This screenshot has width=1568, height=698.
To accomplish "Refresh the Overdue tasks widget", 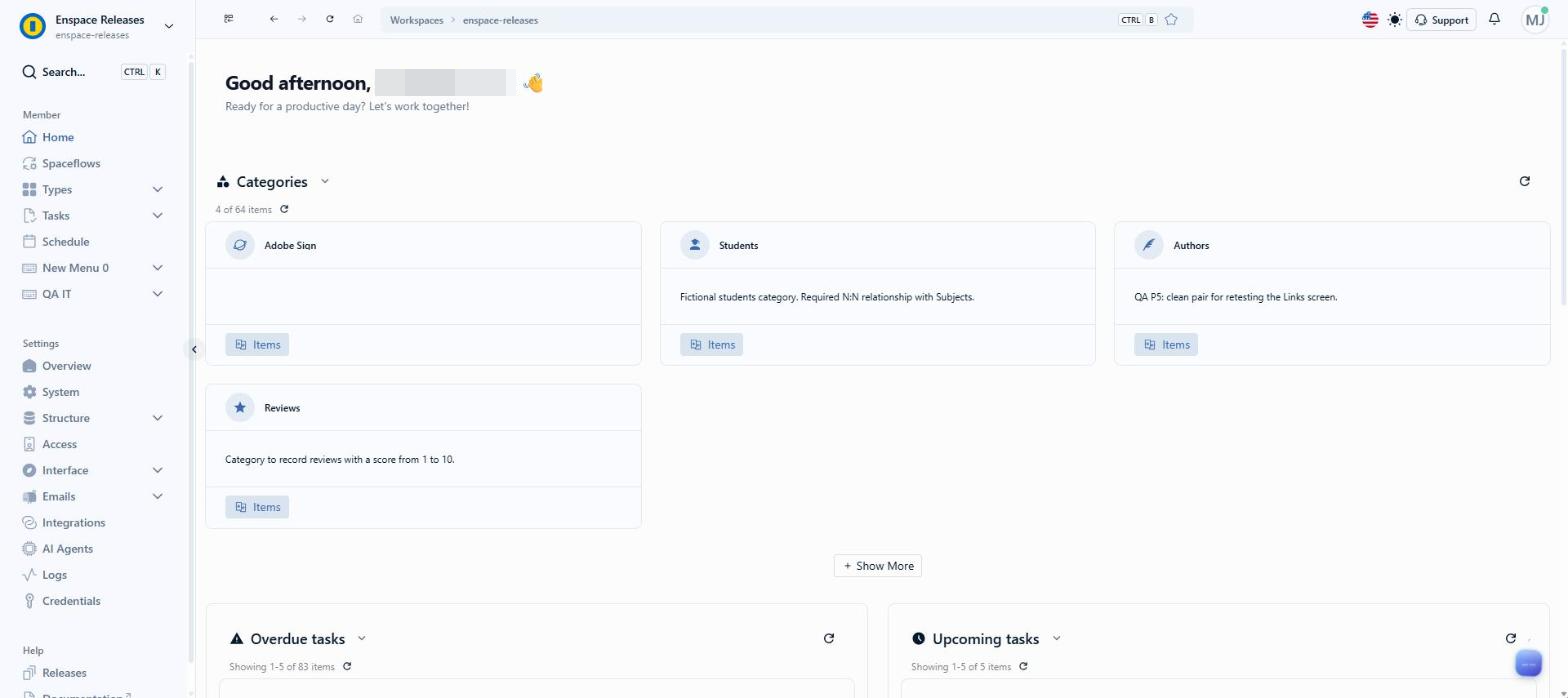I will point(829,638).
